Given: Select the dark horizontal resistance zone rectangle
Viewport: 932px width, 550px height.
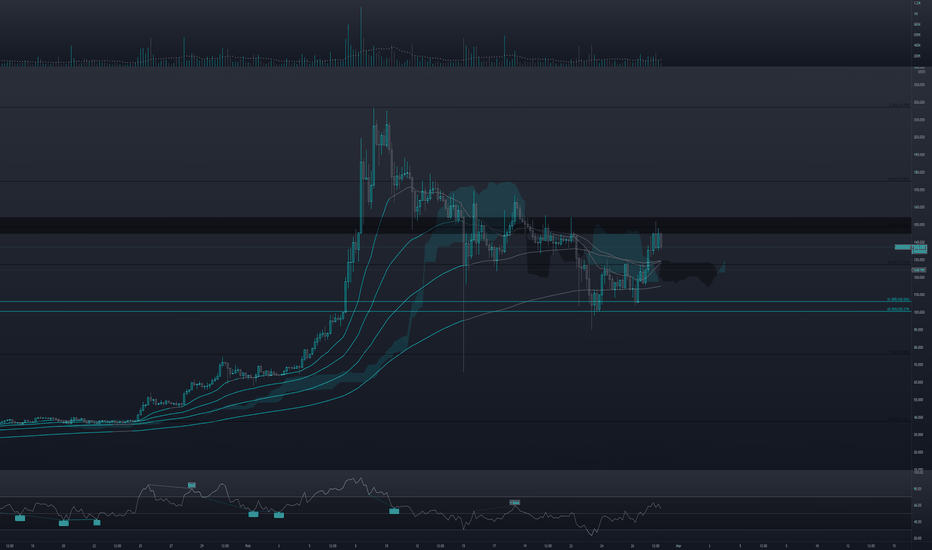Looking at the screenshot, I should [455, 225].
